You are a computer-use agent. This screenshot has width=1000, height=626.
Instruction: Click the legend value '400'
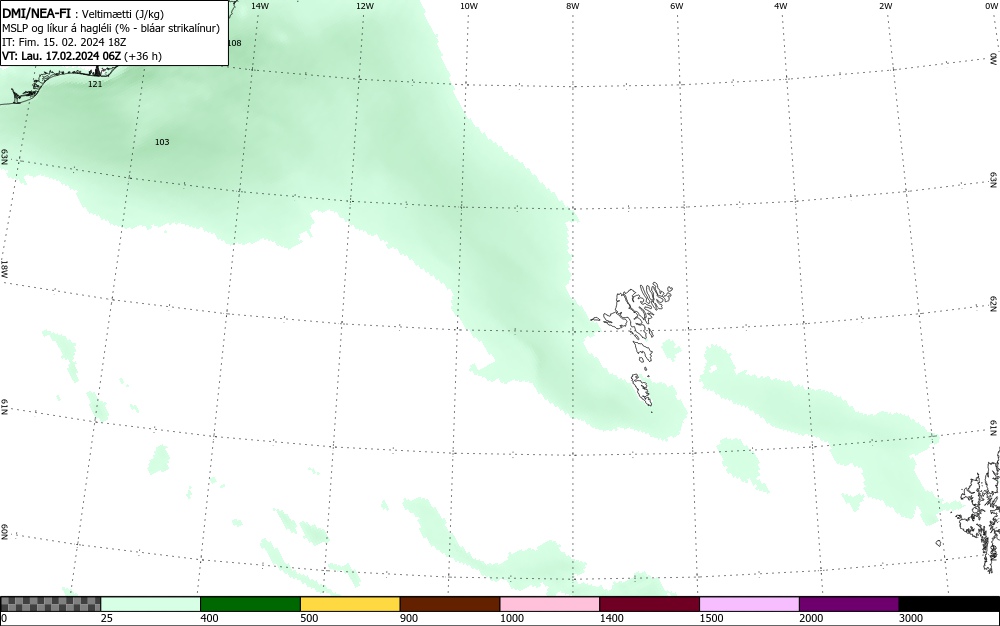tap(209, 618)
